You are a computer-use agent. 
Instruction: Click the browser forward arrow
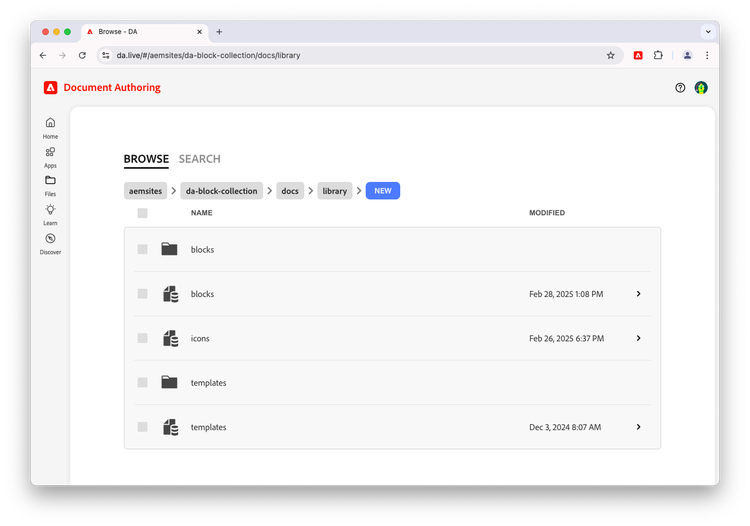63,55
